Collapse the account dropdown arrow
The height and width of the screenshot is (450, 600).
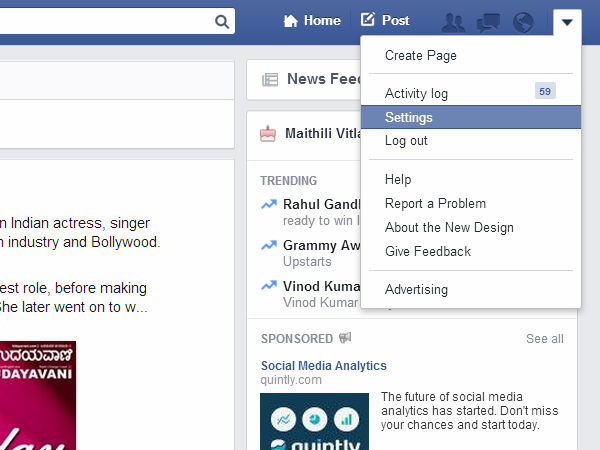tap(567, 22)
